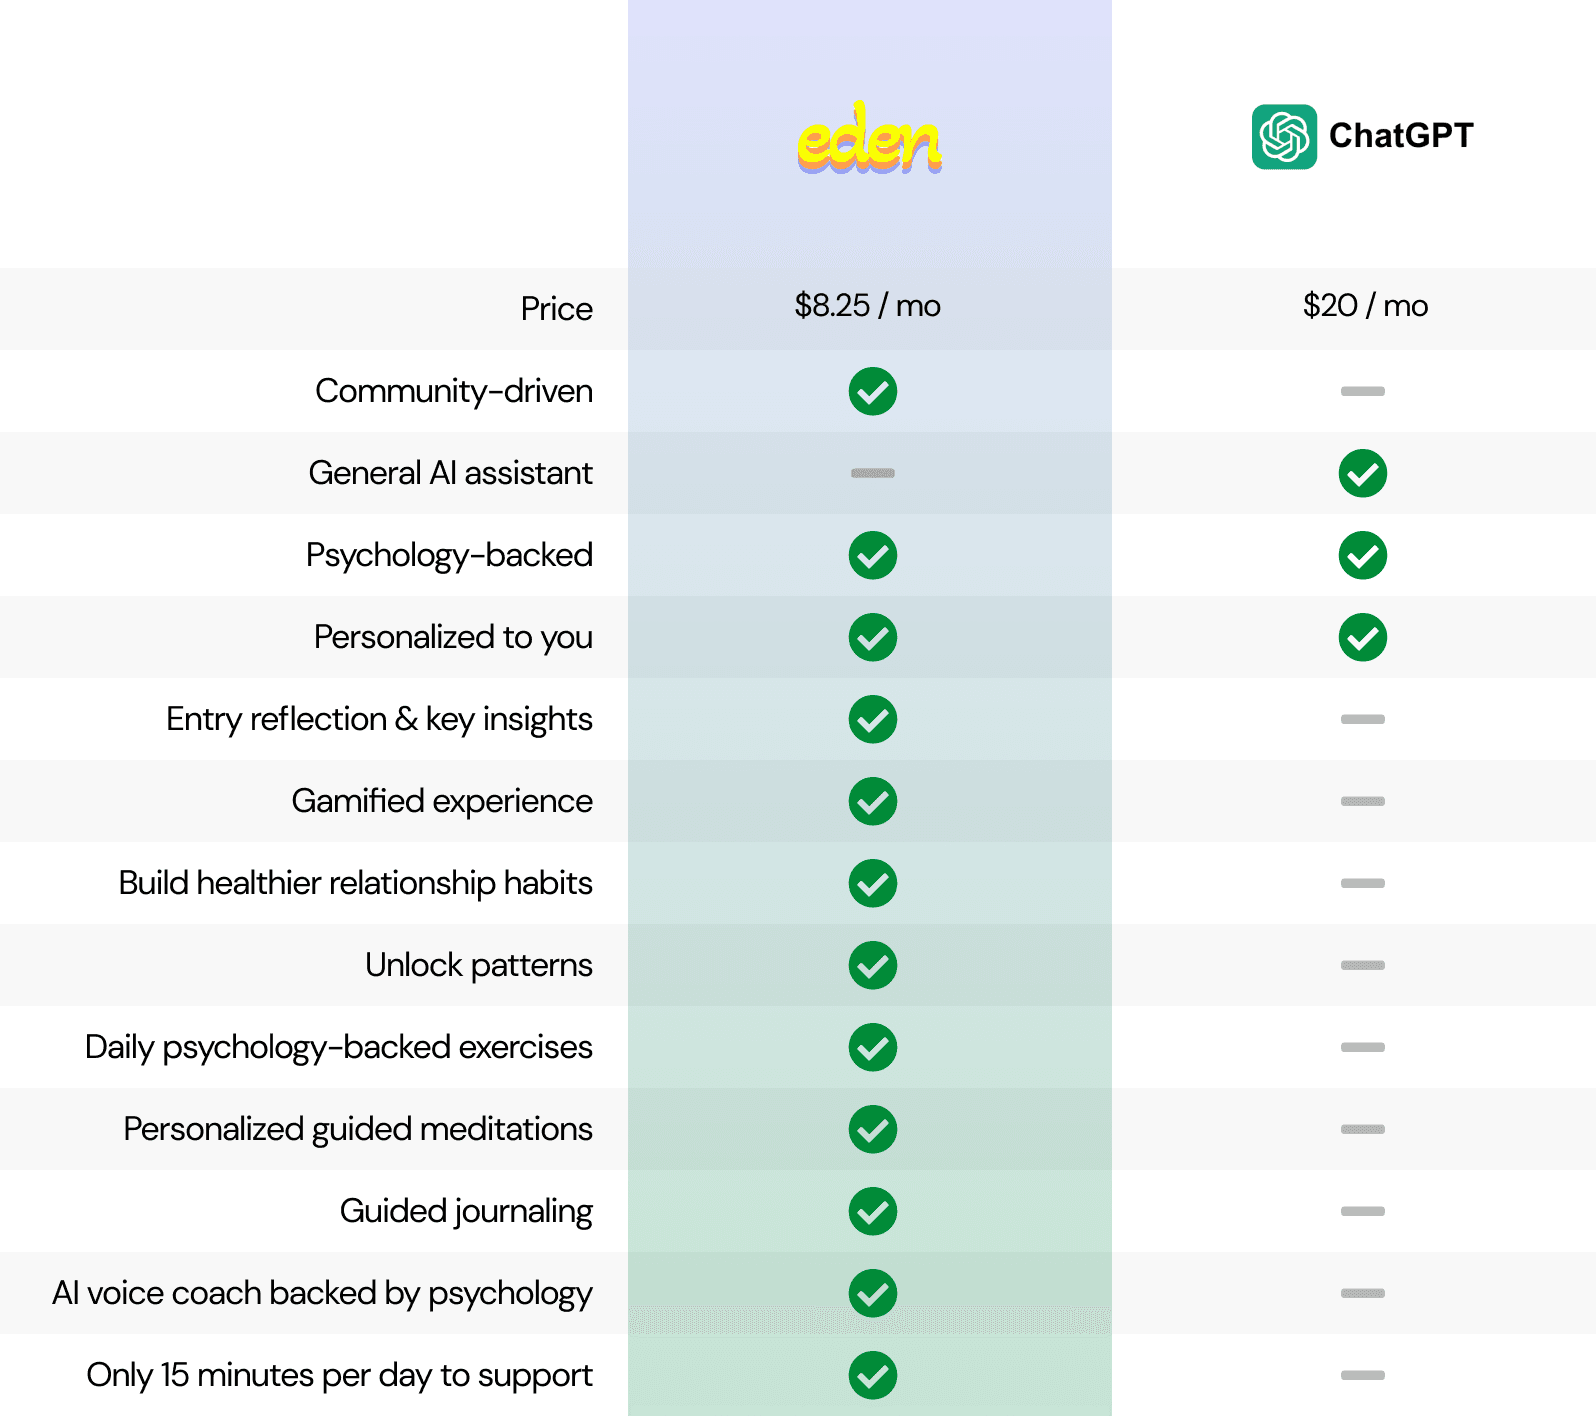The height and width of the screenshot is (1416, 1596).
Task: Click eden's Guided journaling checkmark
Action: click(x=873, y=1211)
